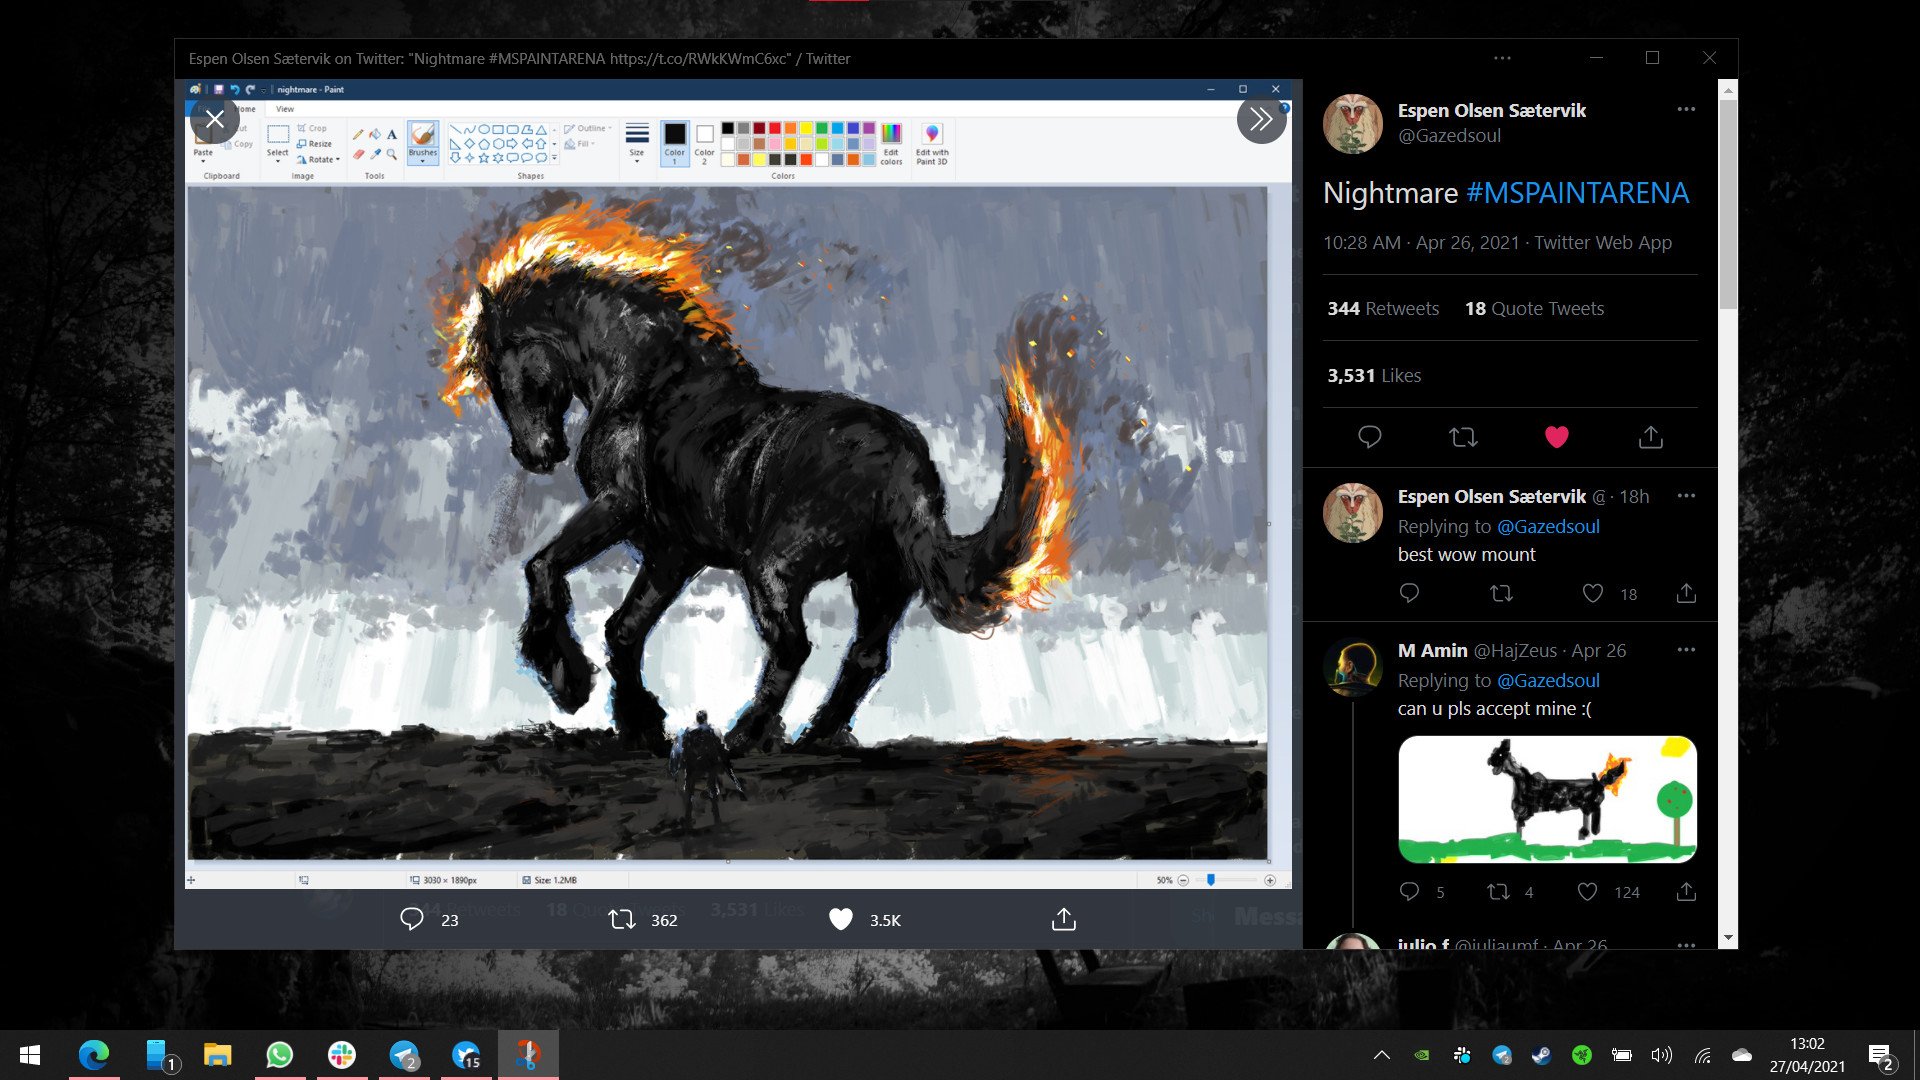Select the Fill with color tool
This screenshot has width=1920, height=1080.
click(375, 133)
